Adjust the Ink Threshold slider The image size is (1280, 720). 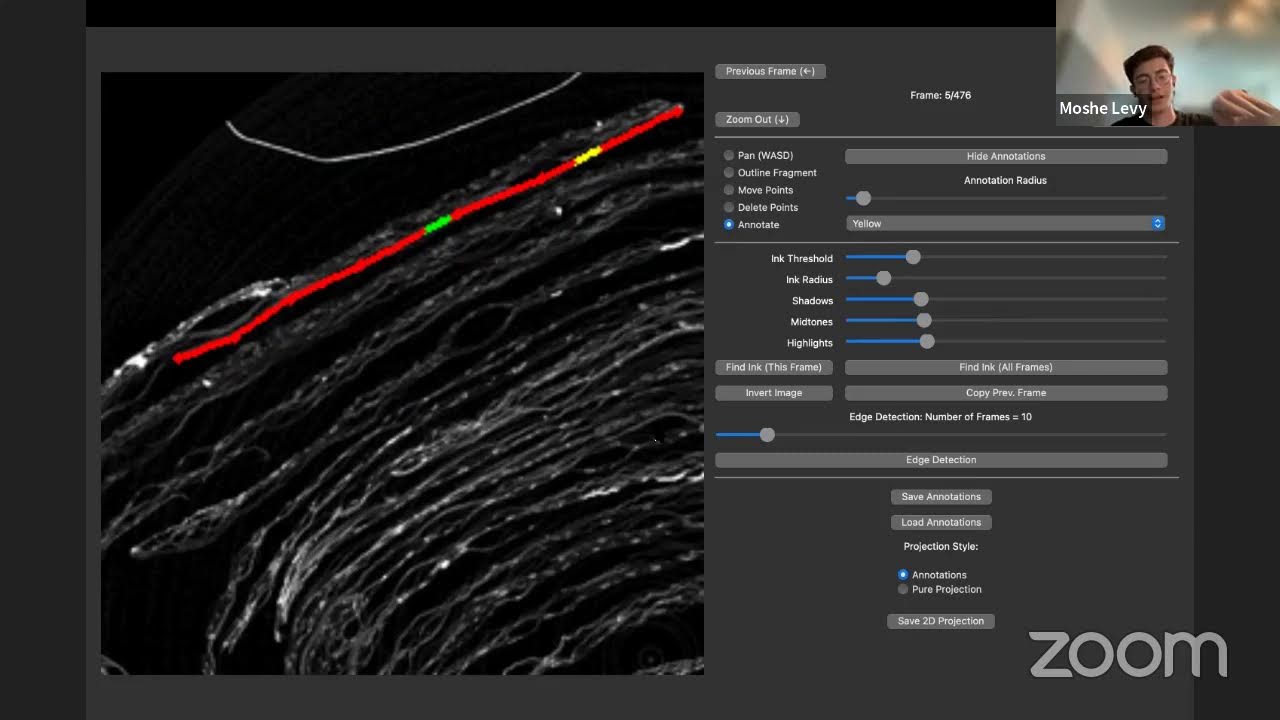coord(913,257)
